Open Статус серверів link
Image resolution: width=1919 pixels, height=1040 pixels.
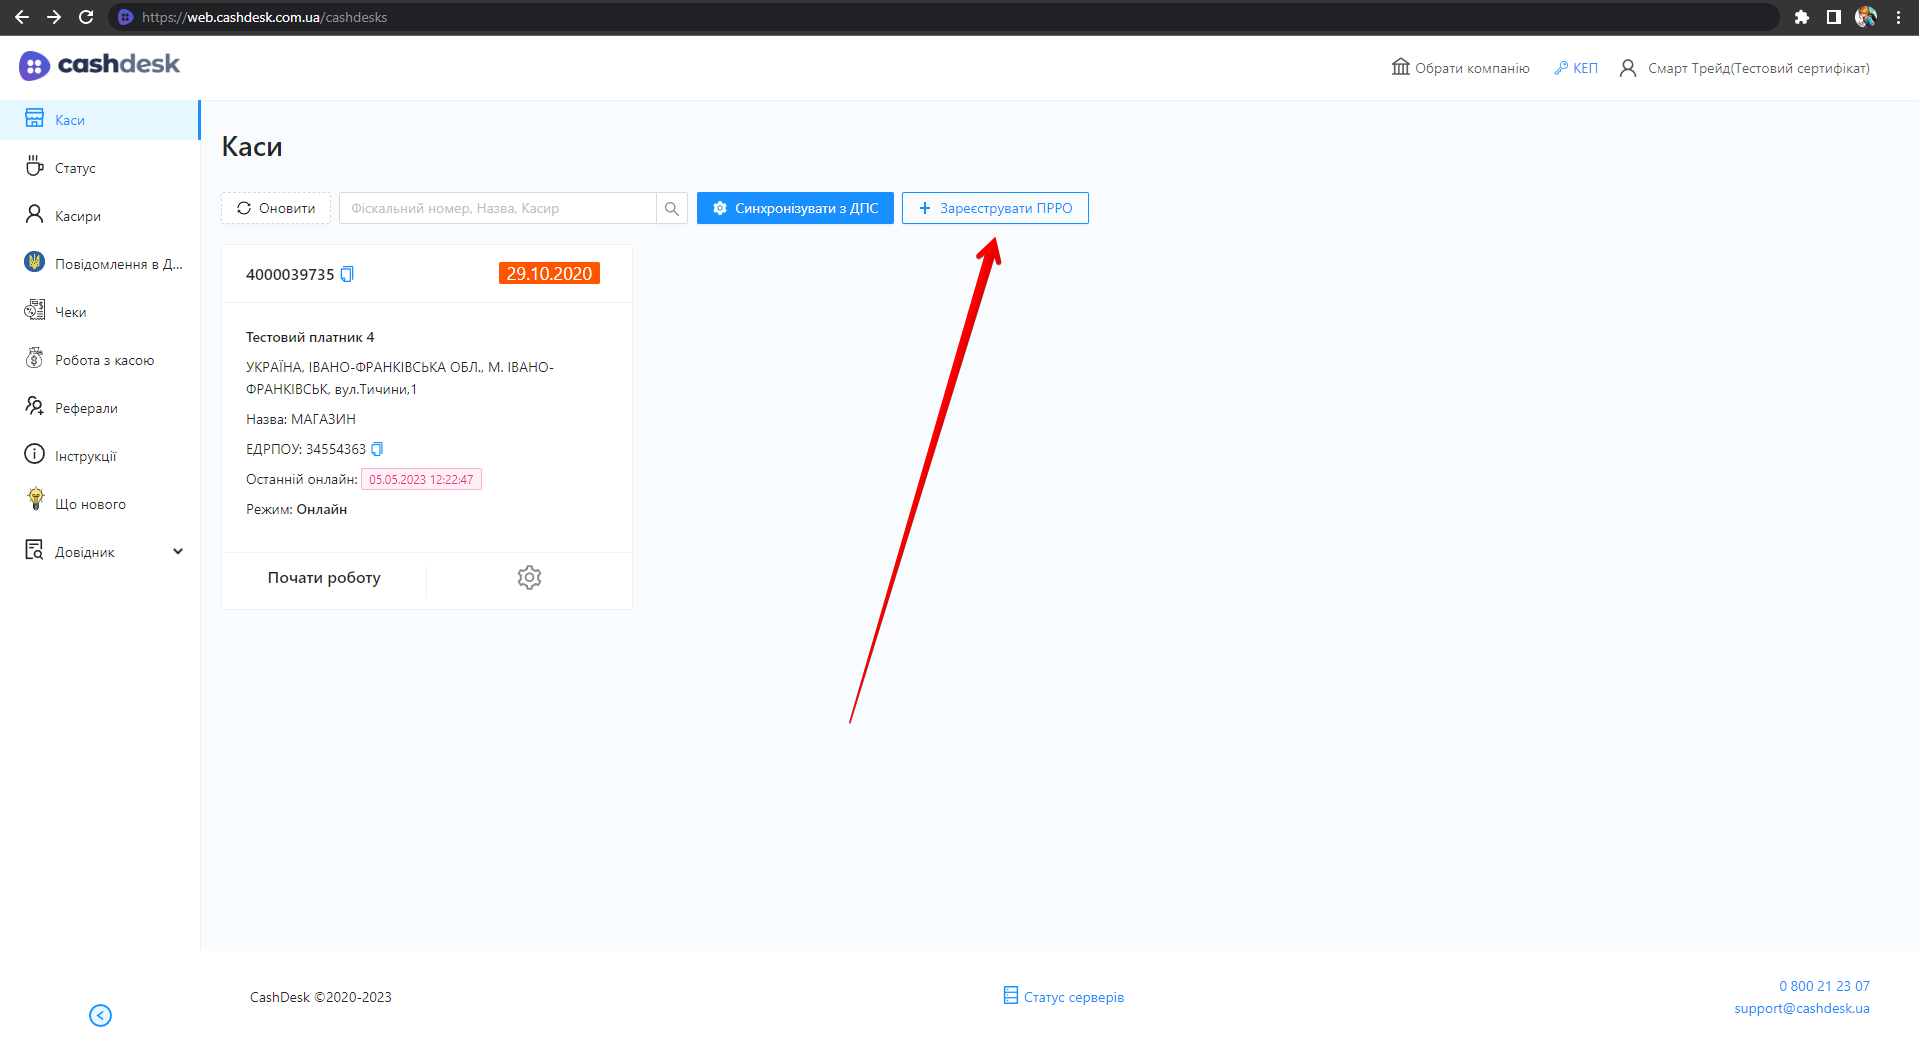click(x=1064, y=997)
